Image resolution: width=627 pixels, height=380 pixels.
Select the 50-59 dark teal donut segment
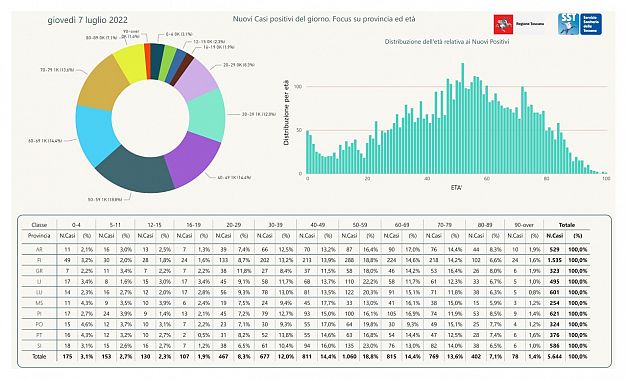[135, 171]
